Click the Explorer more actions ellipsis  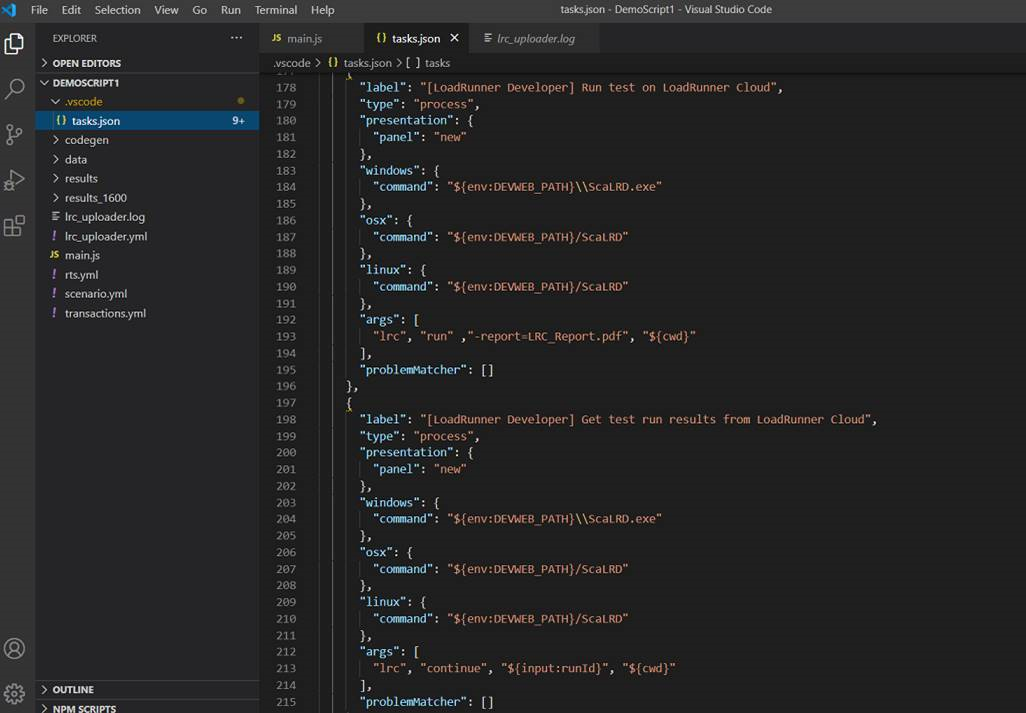236,38
